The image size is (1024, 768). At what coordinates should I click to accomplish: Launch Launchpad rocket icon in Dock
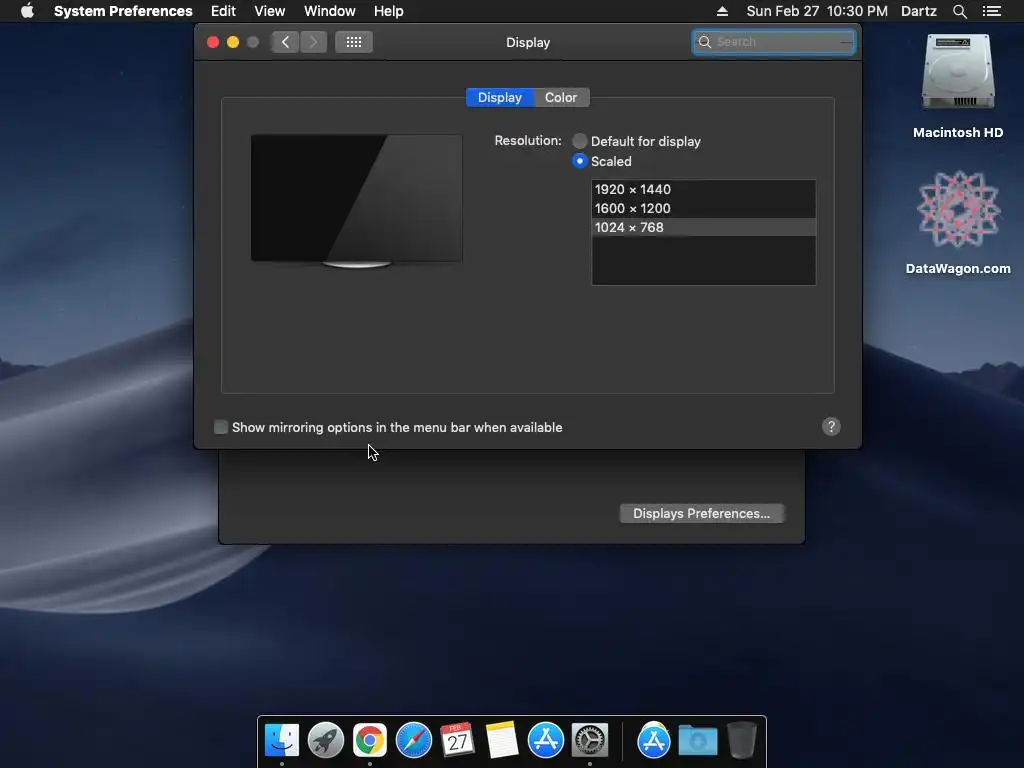(325, 740)
